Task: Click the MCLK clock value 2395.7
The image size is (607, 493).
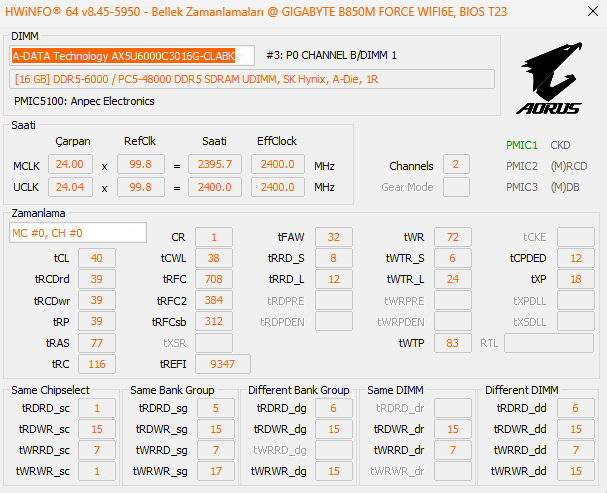Action: point(215,164)
